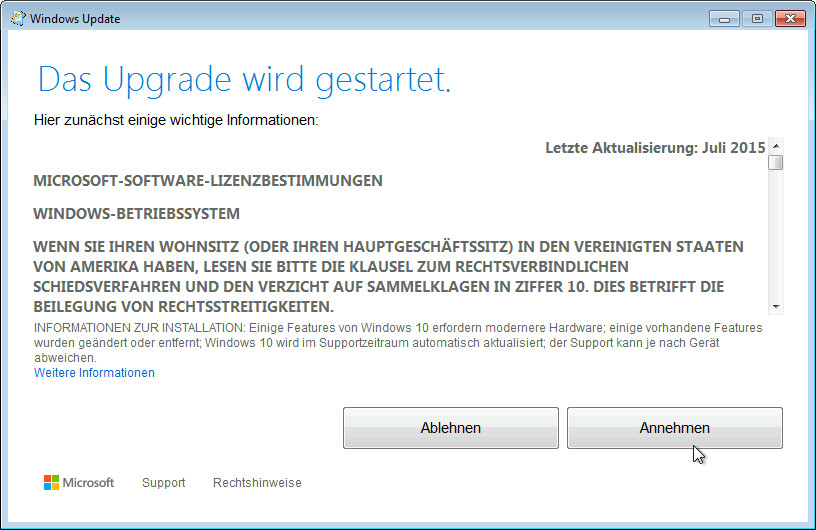The image size is (816, 530).
Task: Click the Windows Update title bar icon
Action: coord(18,18)
